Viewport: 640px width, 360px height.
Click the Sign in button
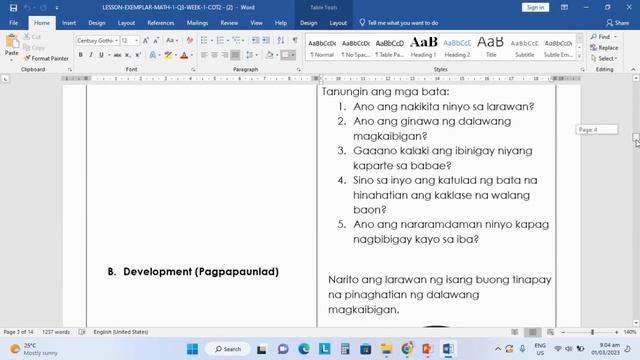coord(536,7)
